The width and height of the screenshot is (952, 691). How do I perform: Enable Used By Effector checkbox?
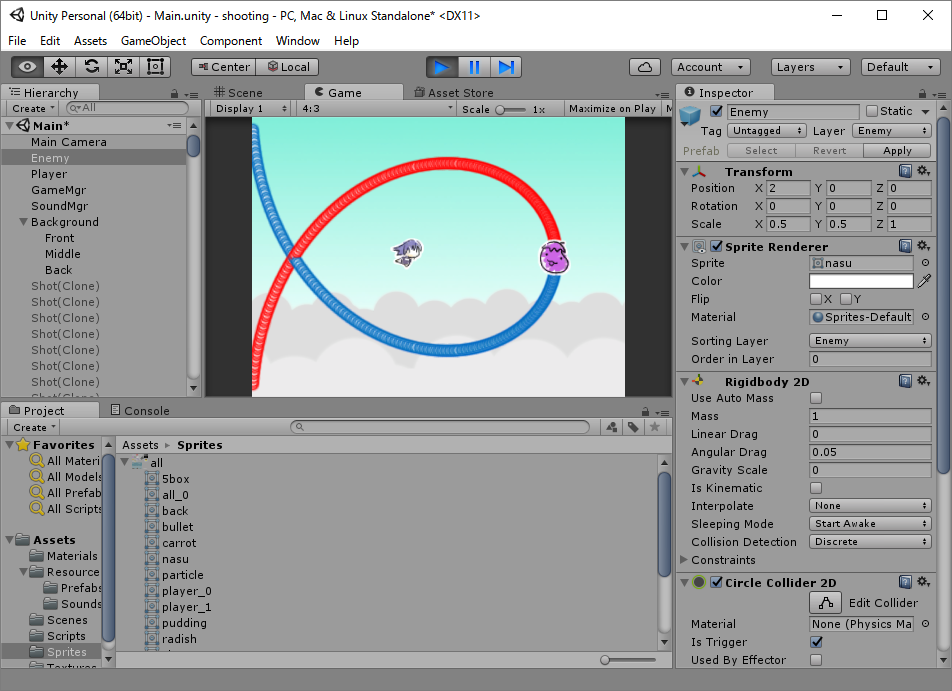[x=816, y=659]
